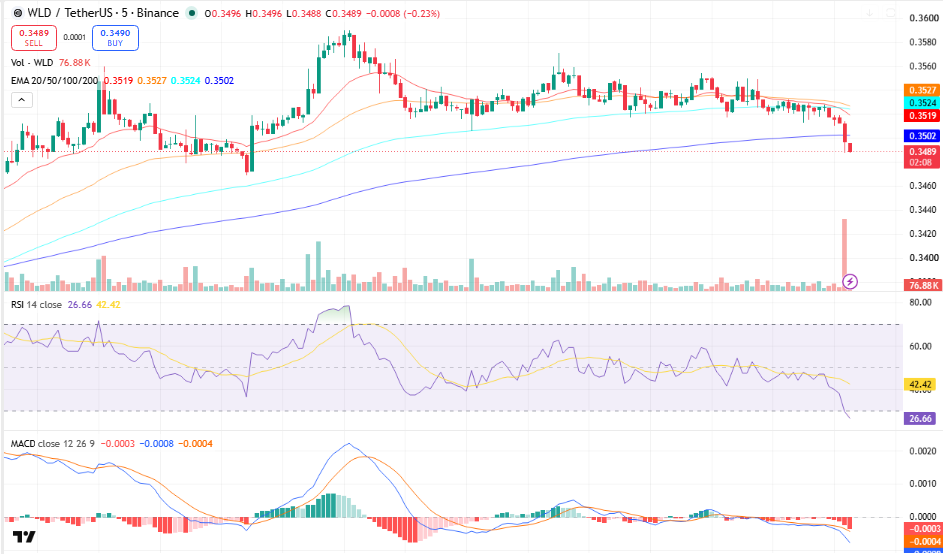Click the 0.0010 MACD scale label
The width and height of the screenshot is (943, 554).
coord(921,484)
